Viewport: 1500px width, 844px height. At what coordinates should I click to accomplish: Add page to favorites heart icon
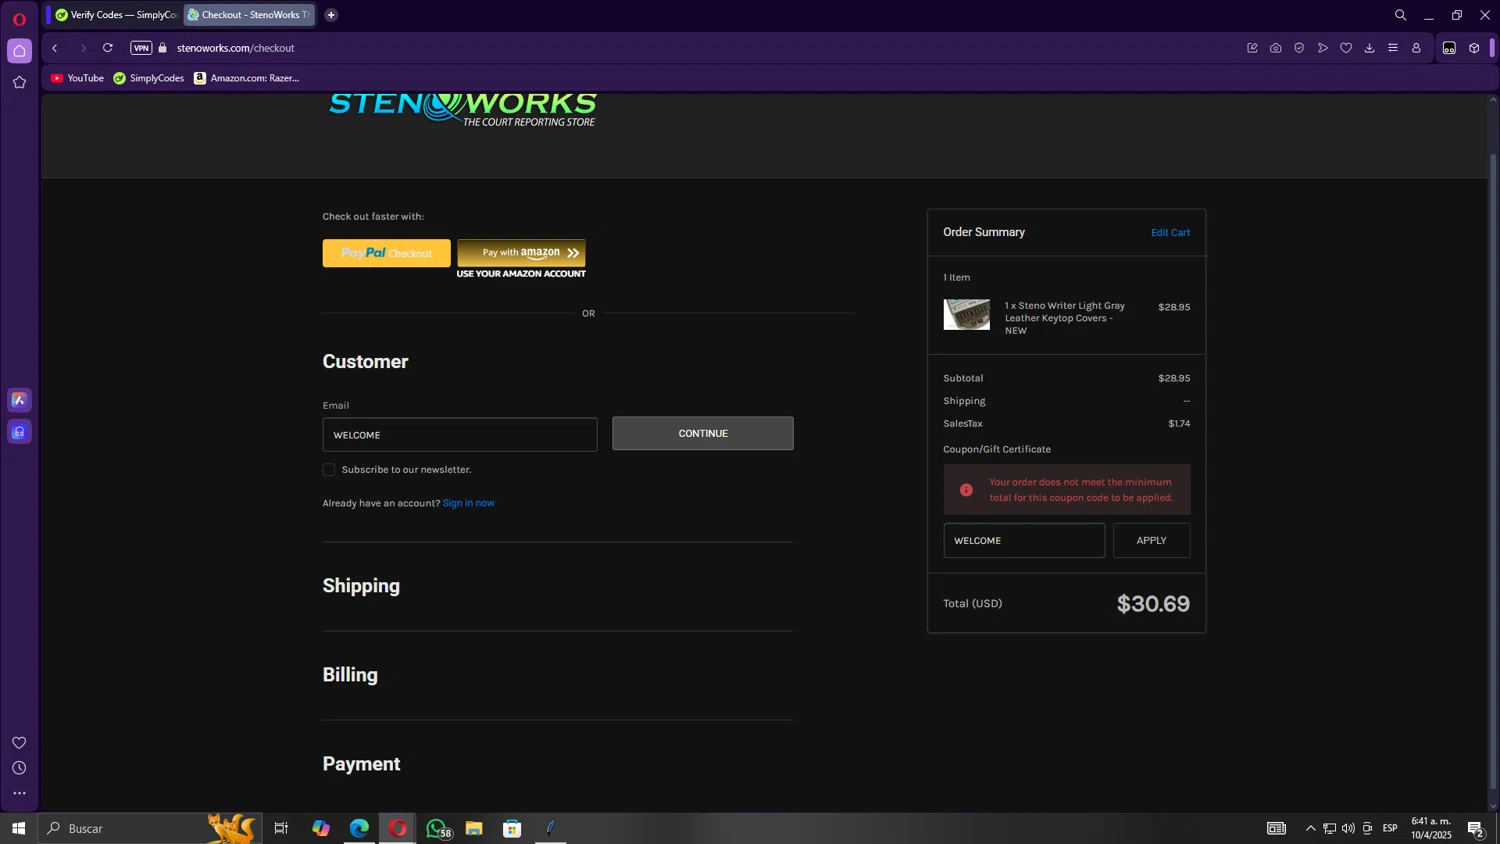coord(1346,48)
